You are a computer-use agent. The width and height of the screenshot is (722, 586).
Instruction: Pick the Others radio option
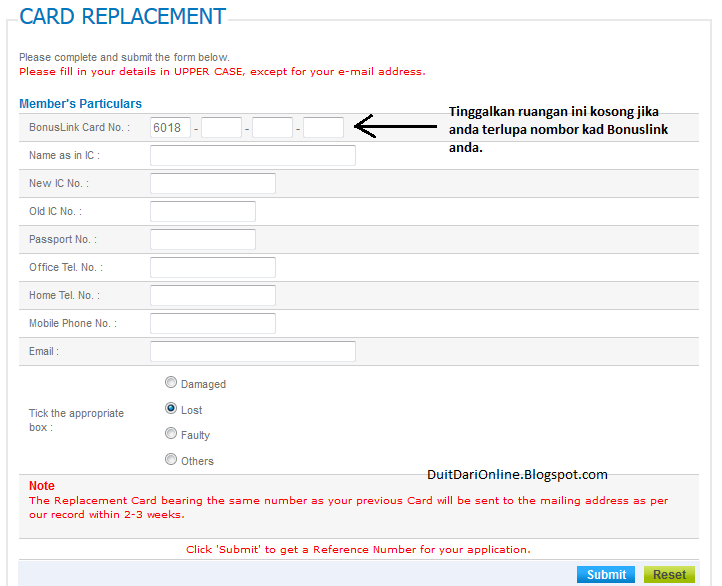171,459
